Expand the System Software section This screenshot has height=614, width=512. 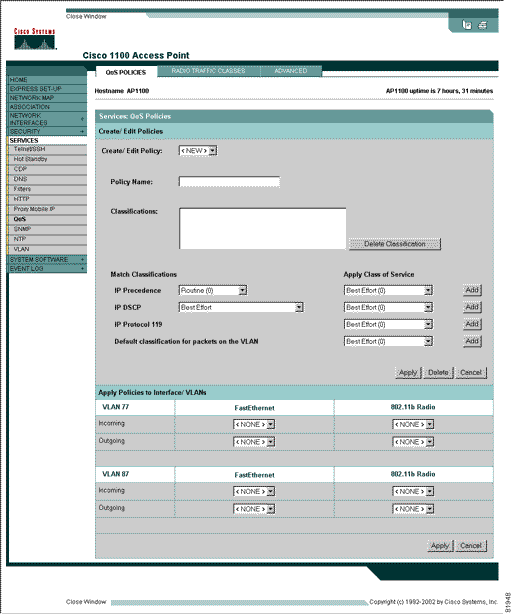tap(47, 260)
